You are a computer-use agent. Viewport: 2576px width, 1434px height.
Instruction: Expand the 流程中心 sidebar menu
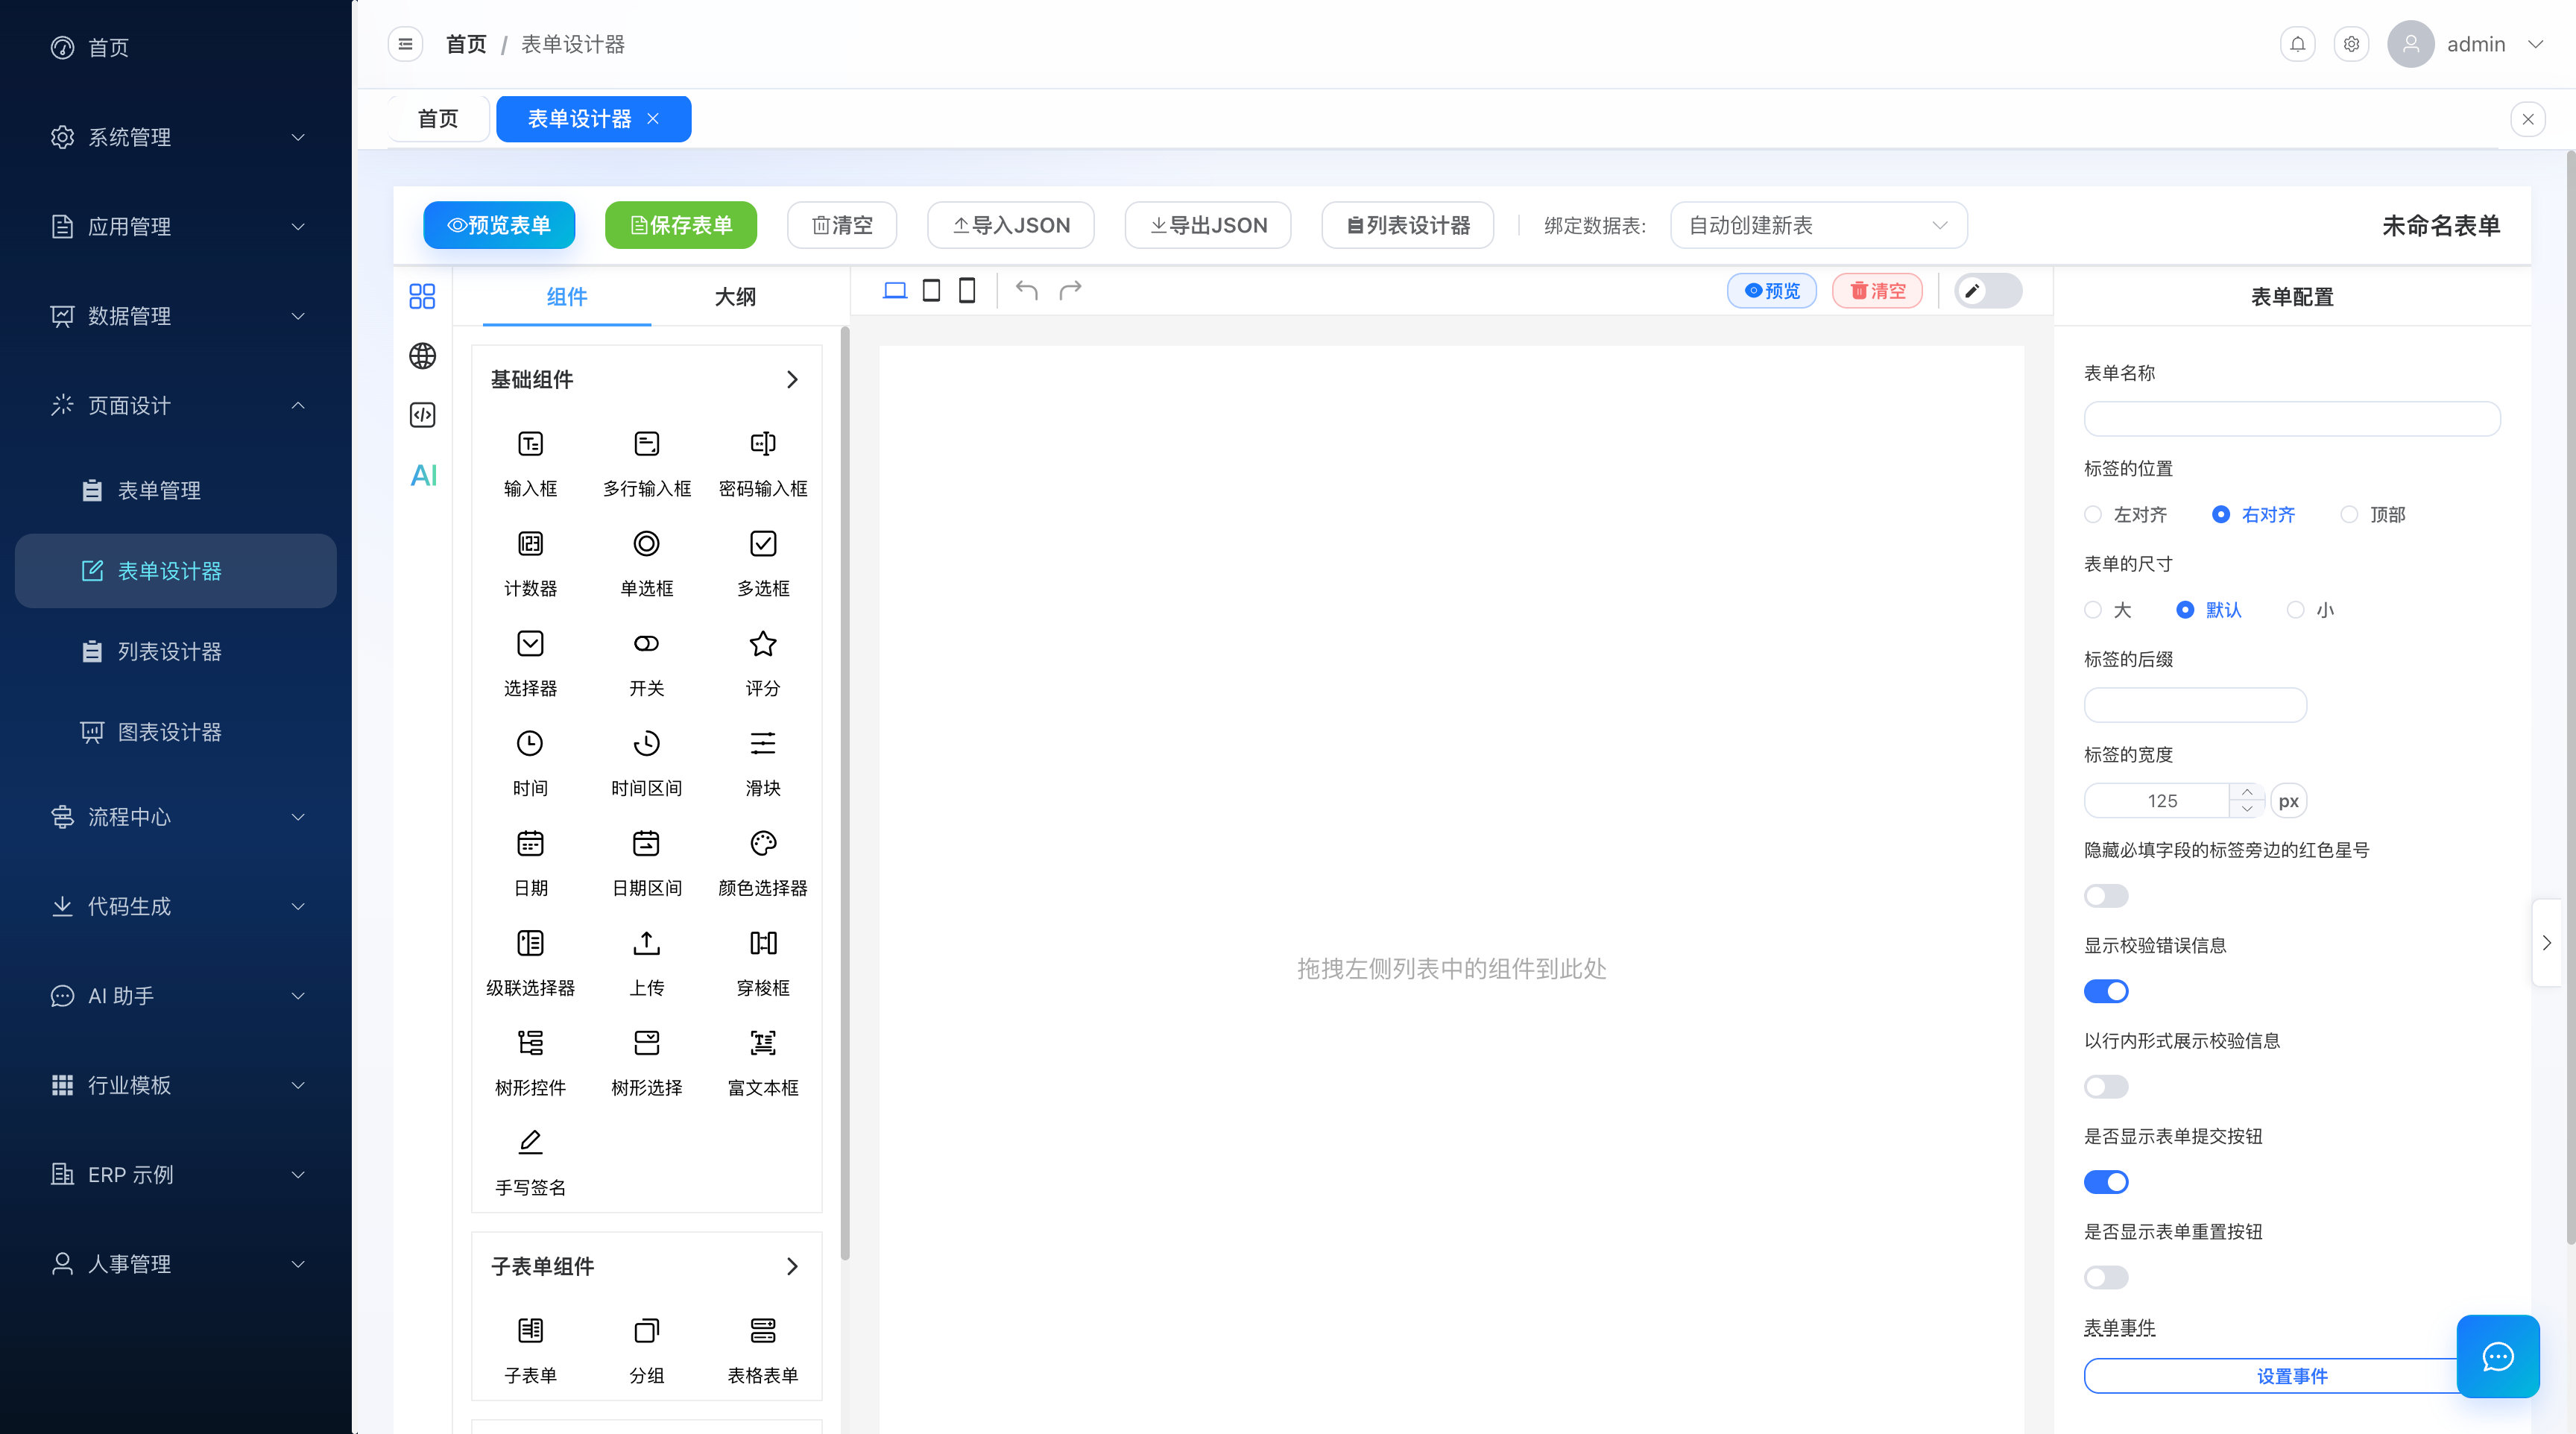click(x=176, y=817)
